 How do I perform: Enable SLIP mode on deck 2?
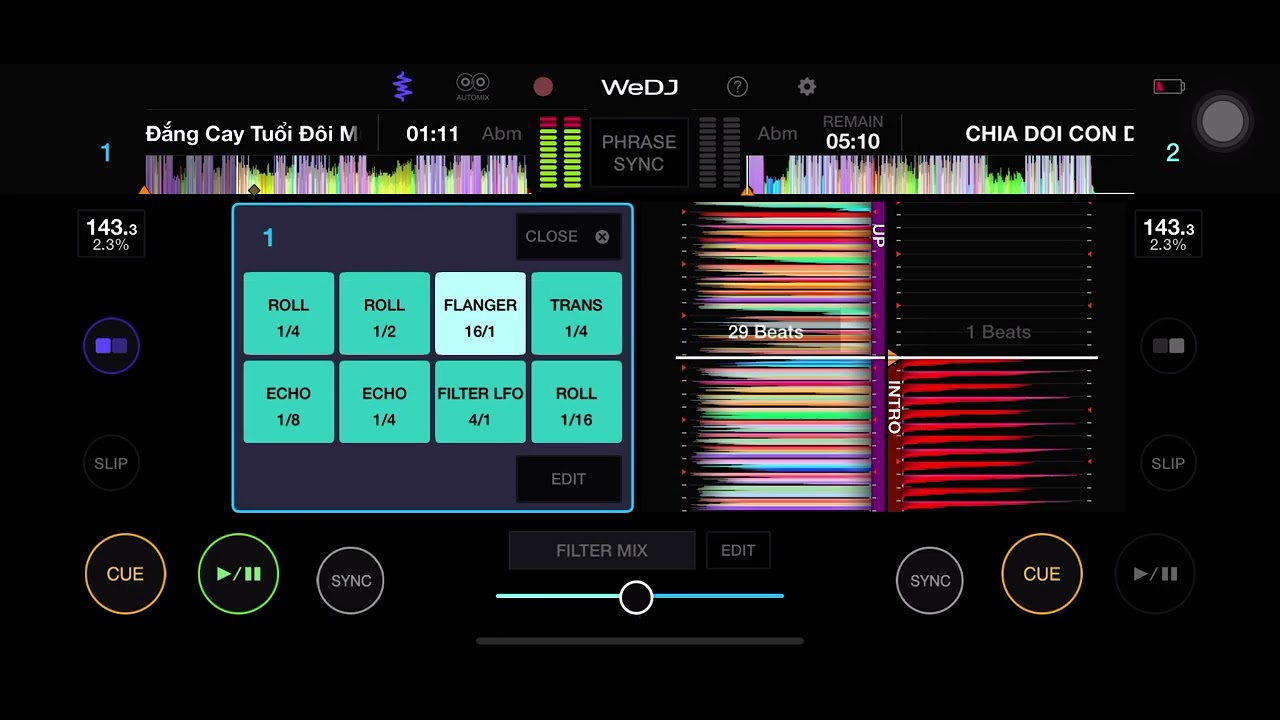[1168, 463]
